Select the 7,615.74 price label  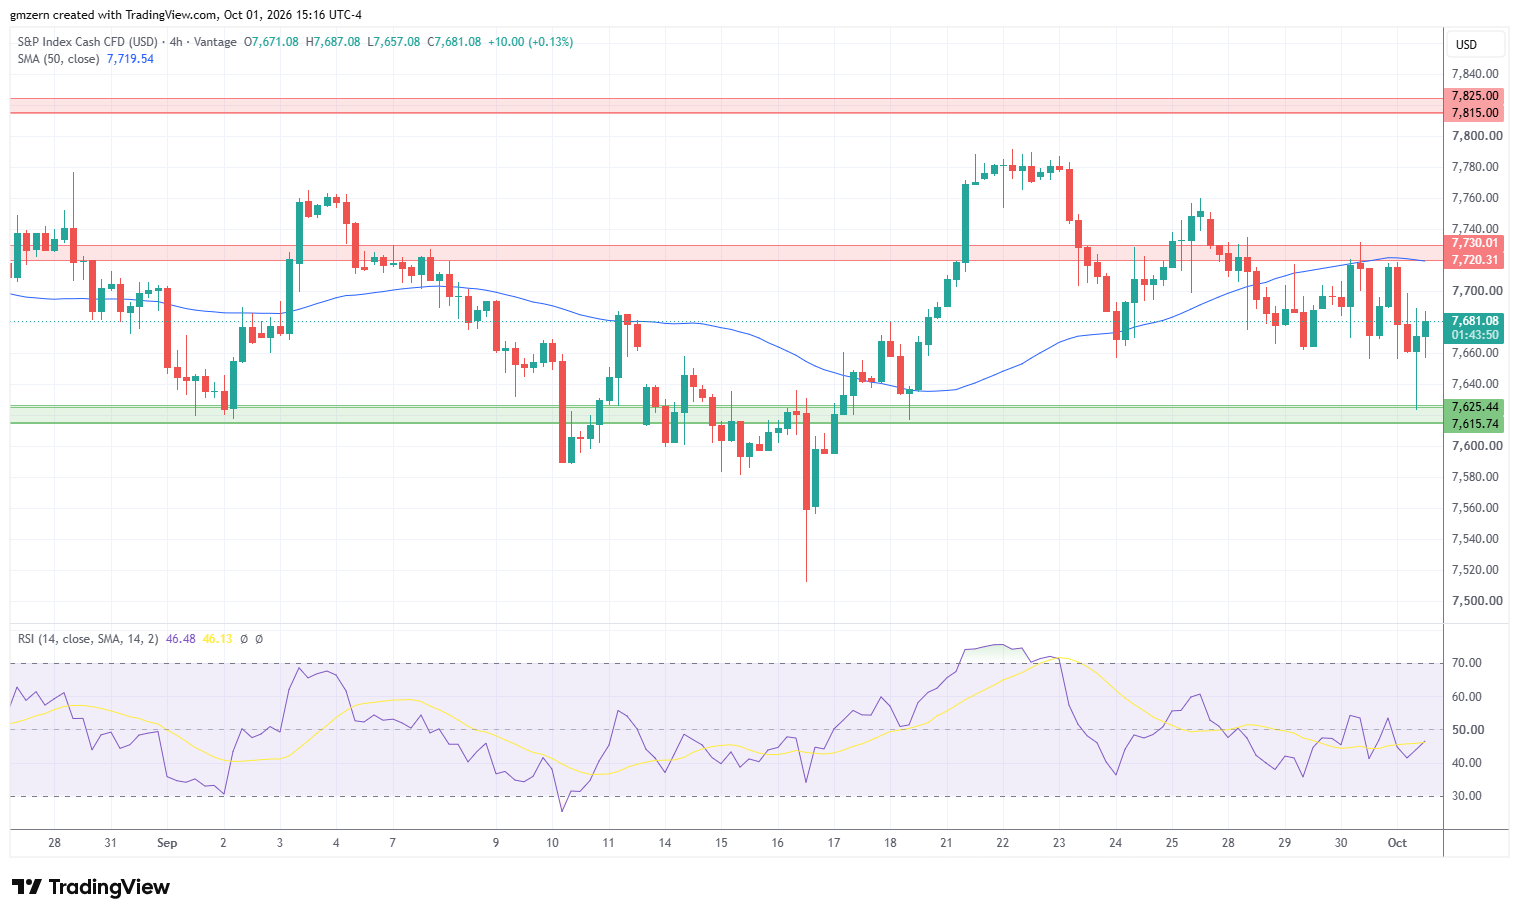click(x=1474, y=424)
